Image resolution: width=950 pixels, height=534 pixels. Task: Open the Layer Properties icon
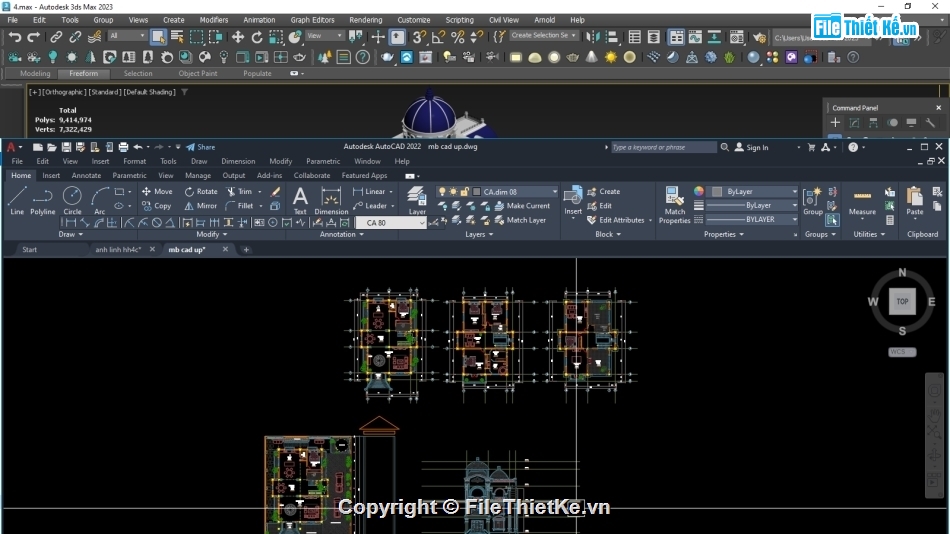[x=417, y=201]
